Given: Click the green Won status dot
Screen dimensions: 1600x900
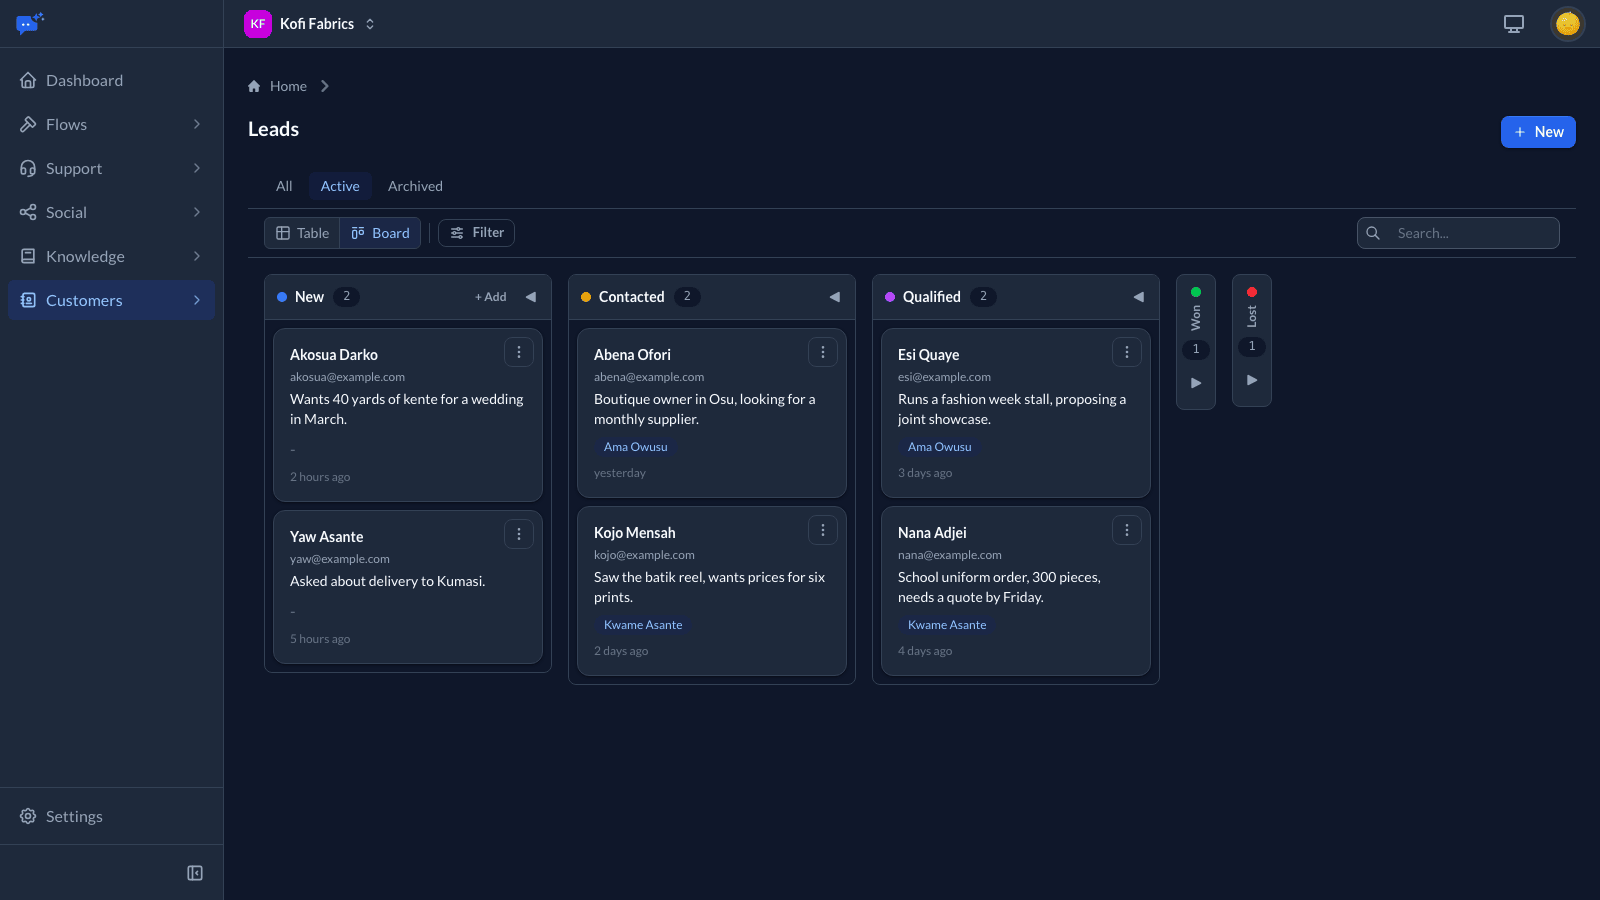Looking at the screenshot, I should [x=1196, y=292].
